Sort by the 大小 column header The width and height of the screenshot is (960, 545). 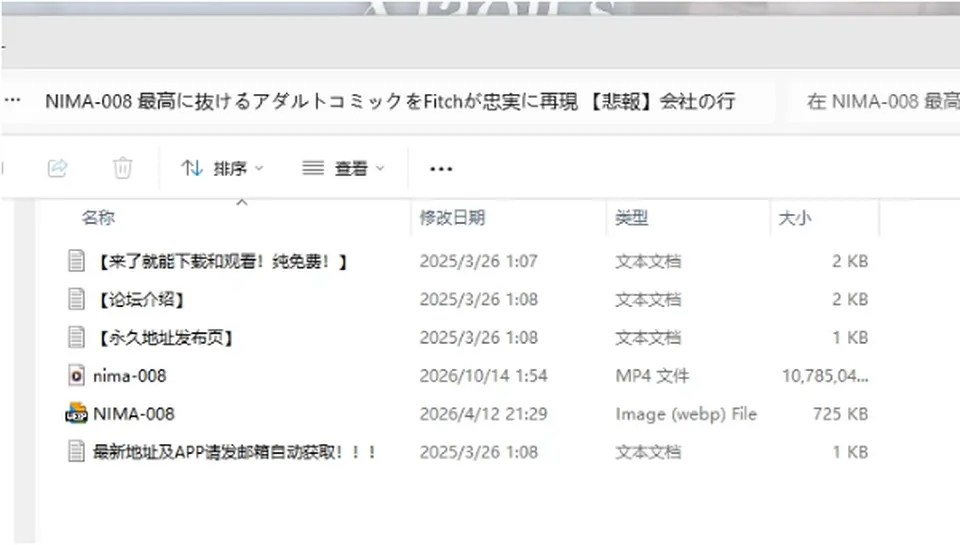(x=795, y=218)
